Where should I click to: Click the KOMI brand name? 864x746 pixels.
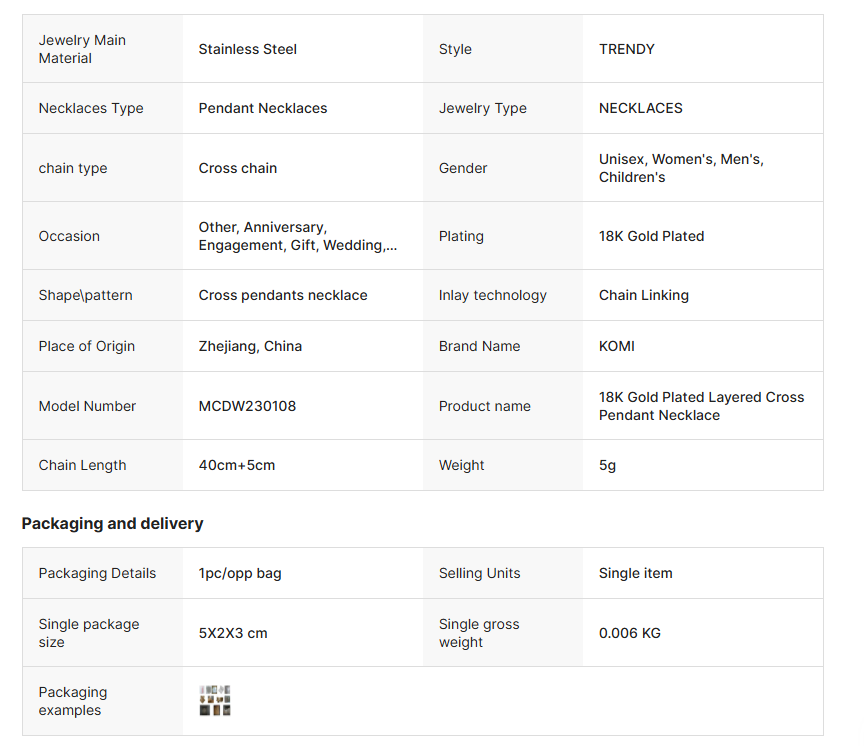(616, 346)
